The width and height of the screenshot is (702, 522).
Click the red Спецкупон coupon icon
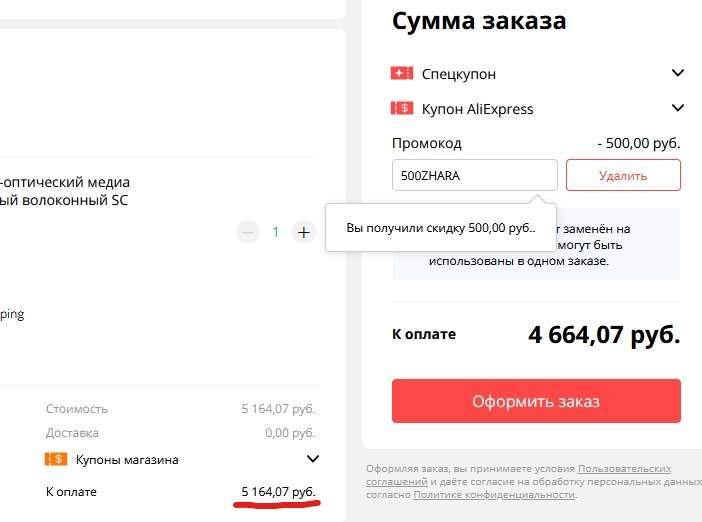tap(402, 73)
